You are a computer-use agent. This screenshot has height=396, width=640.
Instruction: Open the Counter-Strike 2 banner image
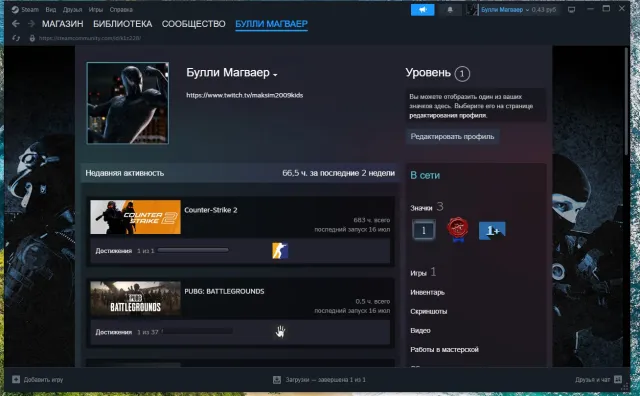136,217
